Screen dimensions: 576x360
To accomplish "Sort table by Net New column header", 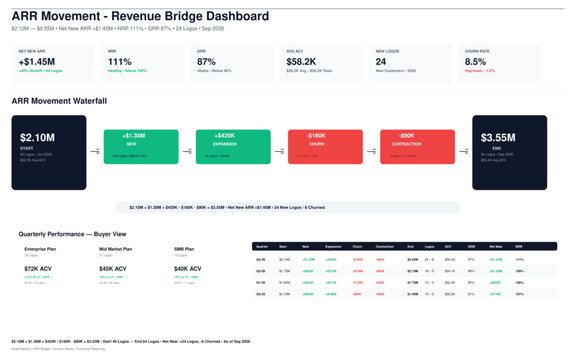I will coord(496,246).
